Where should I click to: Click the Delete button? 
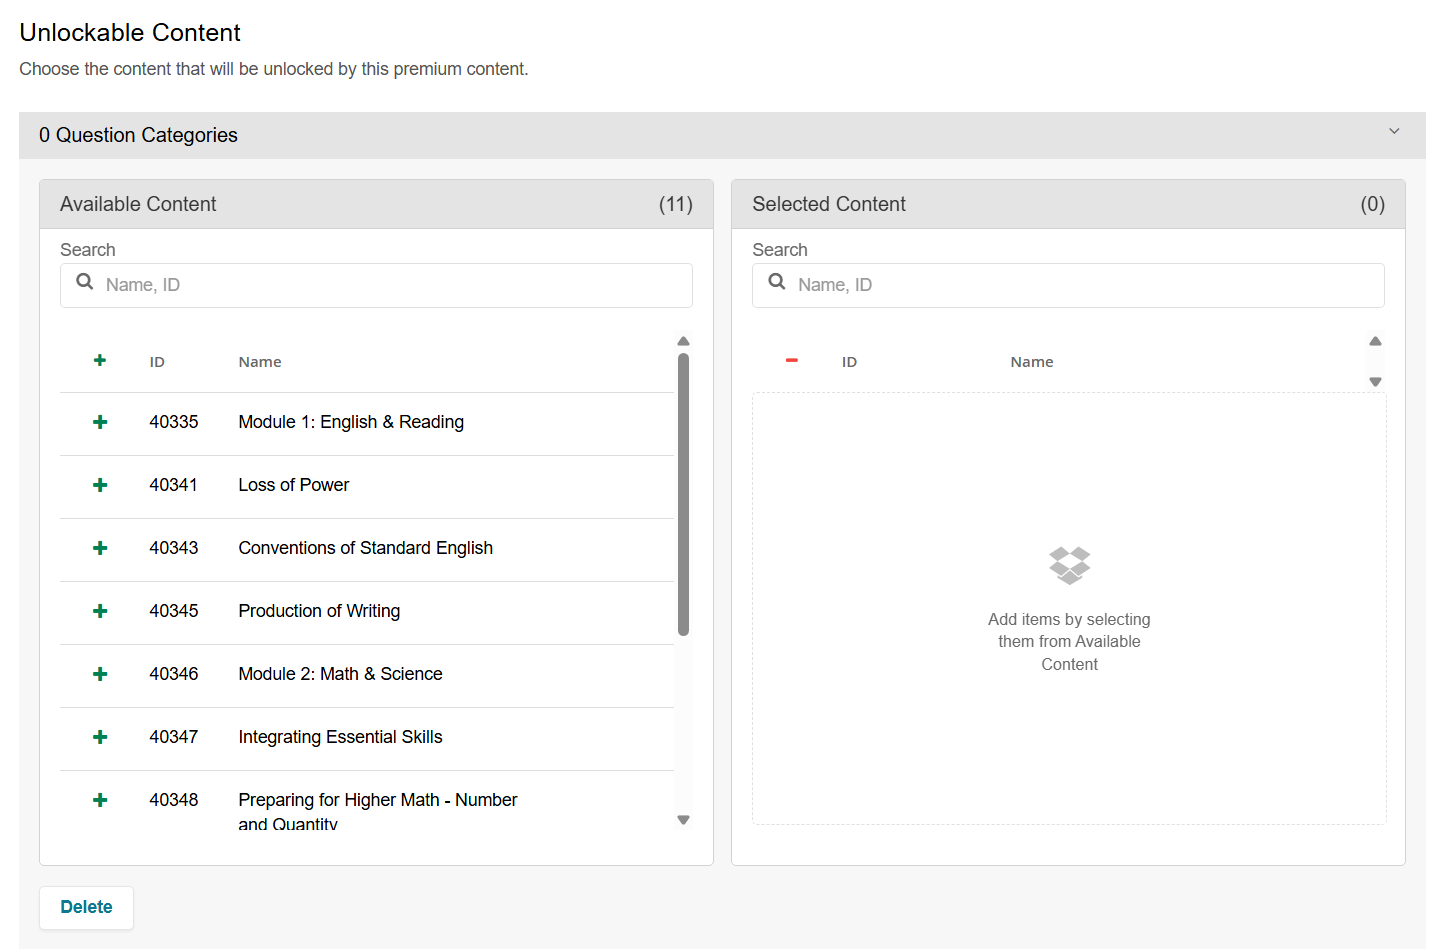pos(86,907)
